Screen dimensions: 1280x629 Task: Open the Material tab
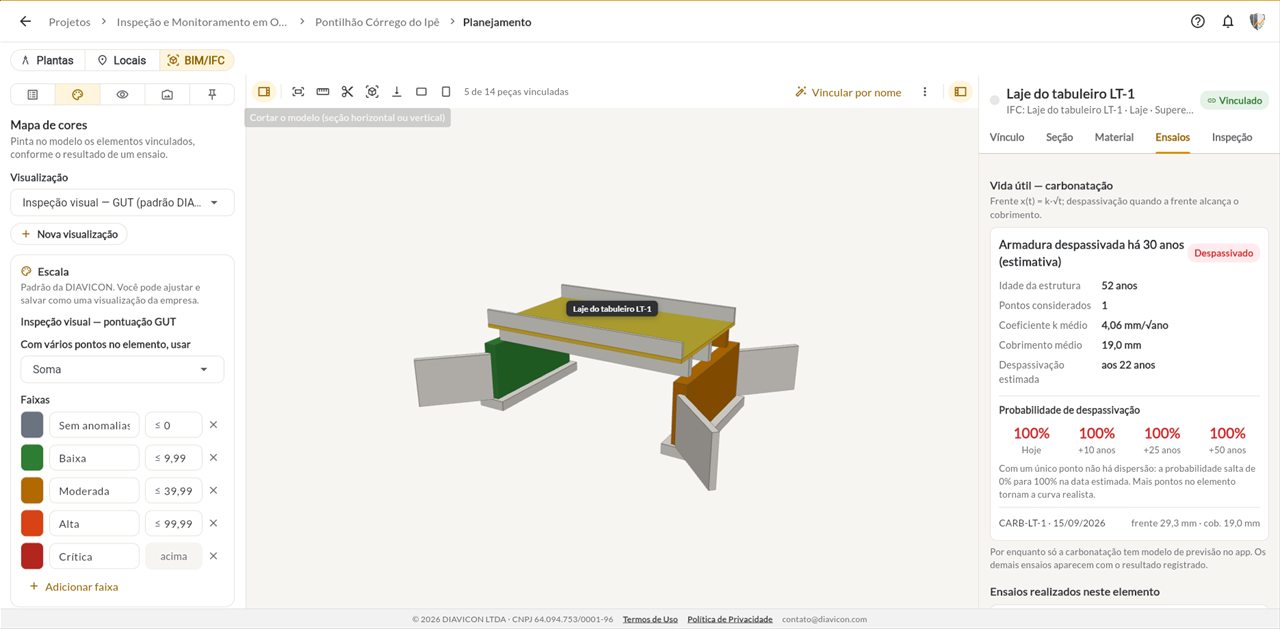[x=1114, y=137]
